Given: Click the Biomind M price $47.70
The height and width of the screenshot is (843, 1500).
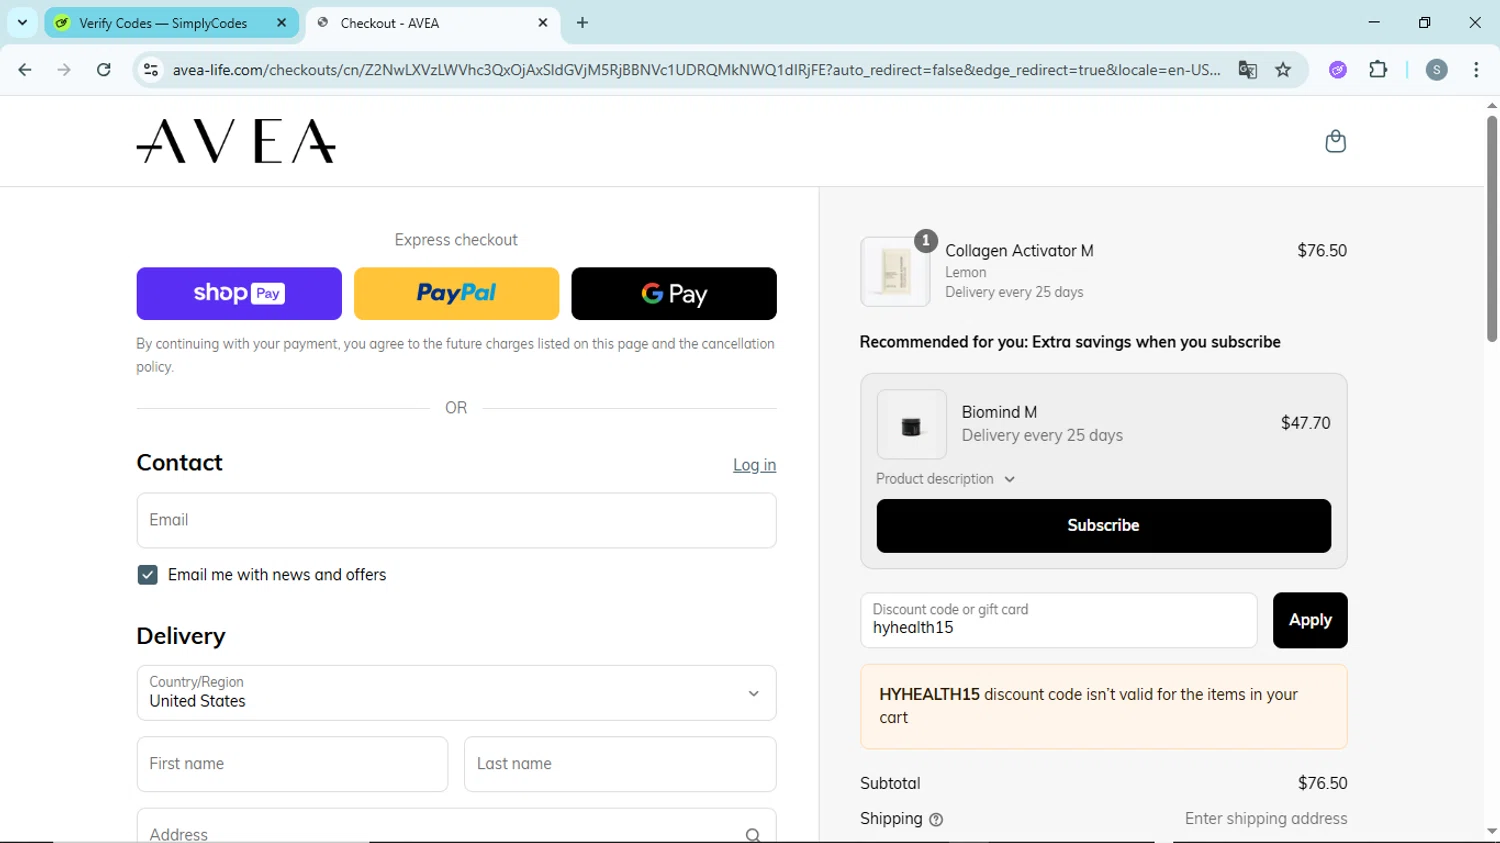Looking at the screenshot, I should 1305,423.
